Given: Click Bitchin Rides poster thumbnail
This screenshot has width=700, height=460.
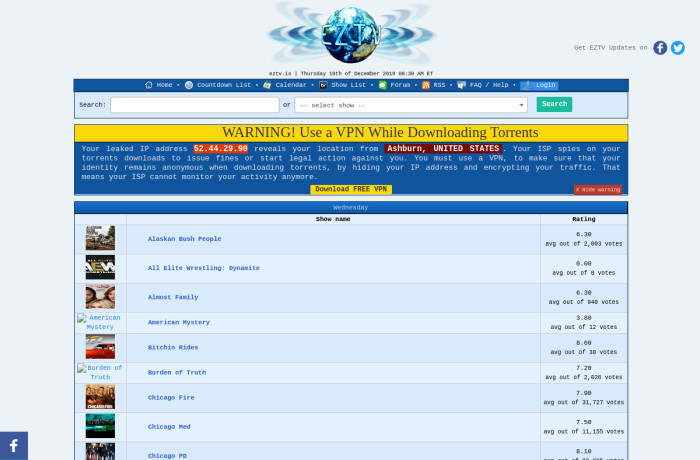Looking at the screenshot, I should pyautogui.click(x=100, y=347).
